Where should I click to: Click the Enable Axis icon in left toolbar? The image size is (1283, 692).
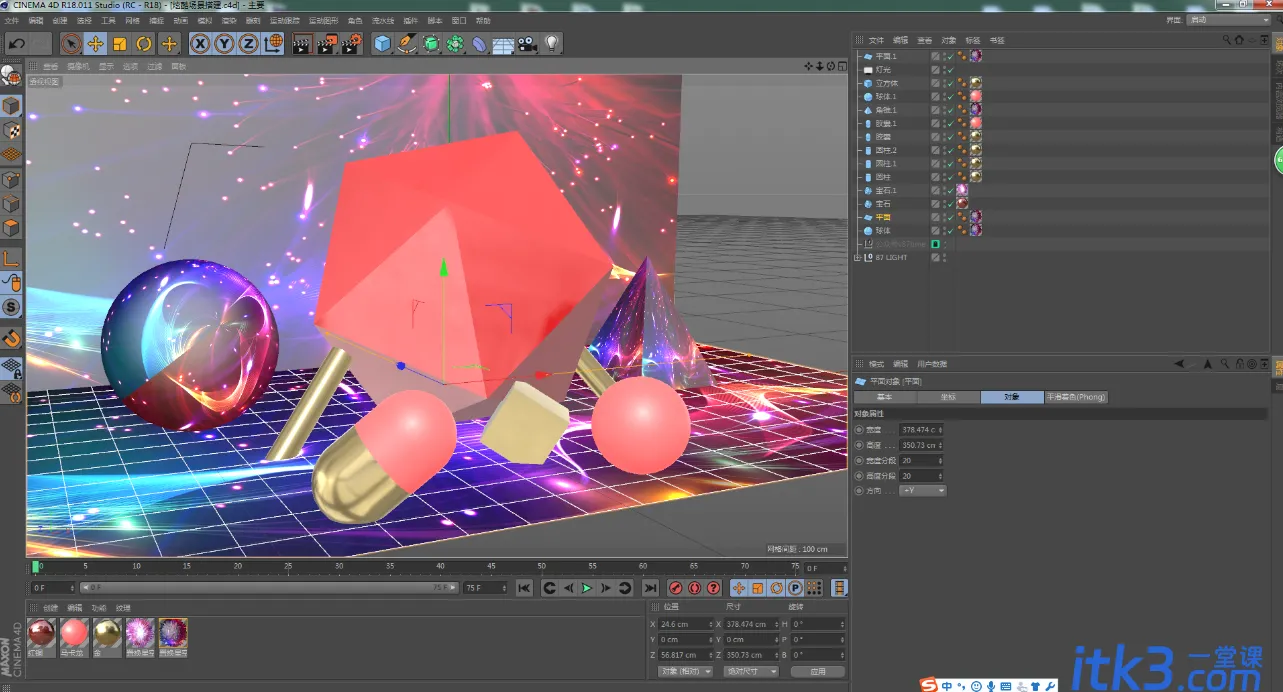(11, 257)
